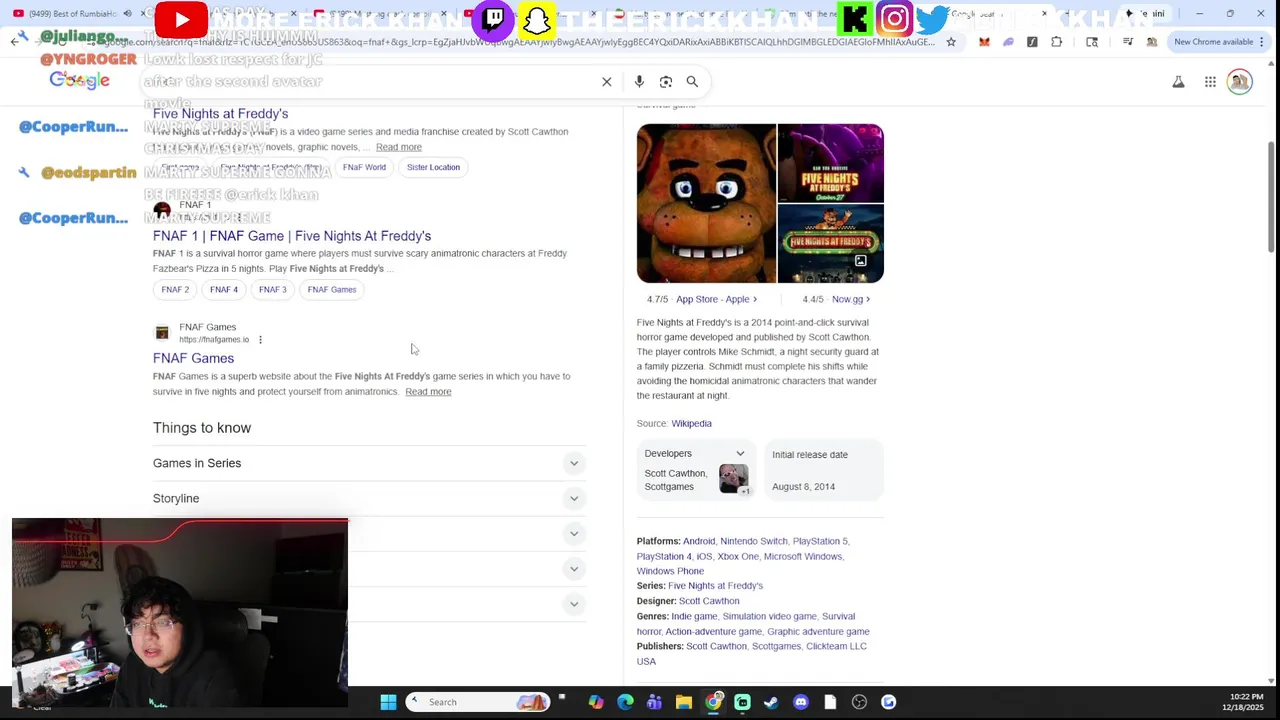This screenshot has height=720, width=1280.
Task: Open Steam from the taskbar
Action: (x=771, y=702)
